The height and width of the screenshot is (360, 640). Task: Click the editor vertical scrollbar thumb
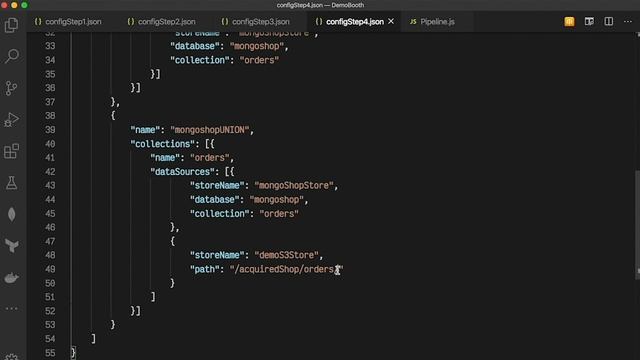(x=637, y=224)
